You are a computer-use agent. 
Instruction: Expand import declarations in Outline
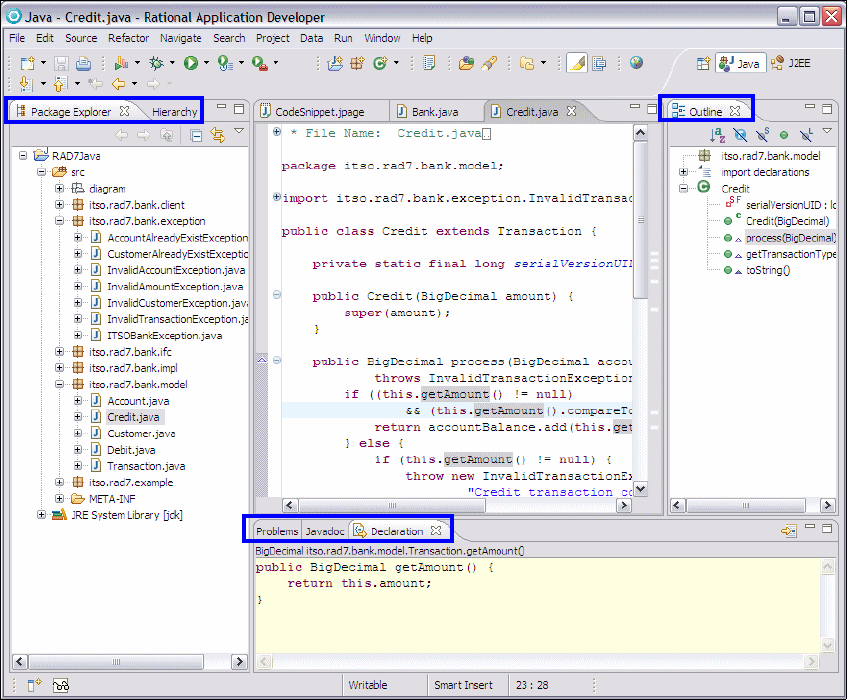tap(684, 172)
